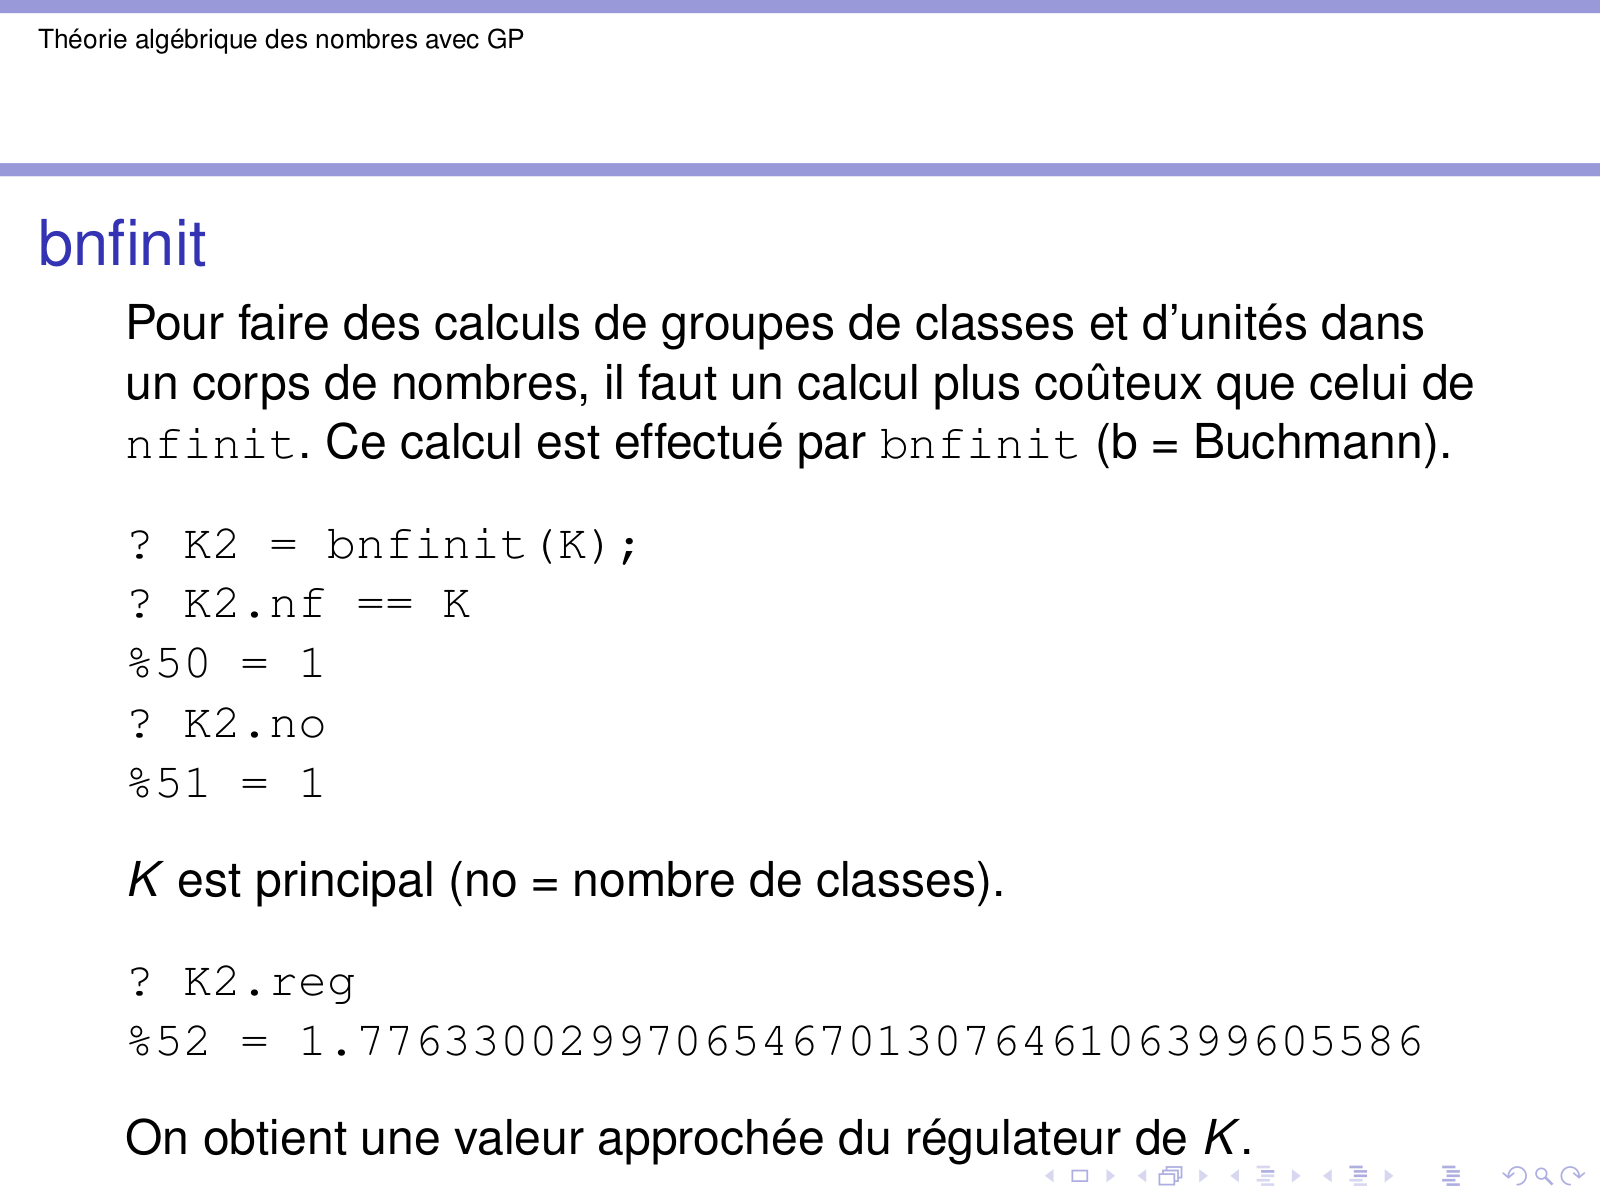Click the slide rectangle navigation icon
Viewport: 1600px width, 1200px height.
coord(1079,1176)
